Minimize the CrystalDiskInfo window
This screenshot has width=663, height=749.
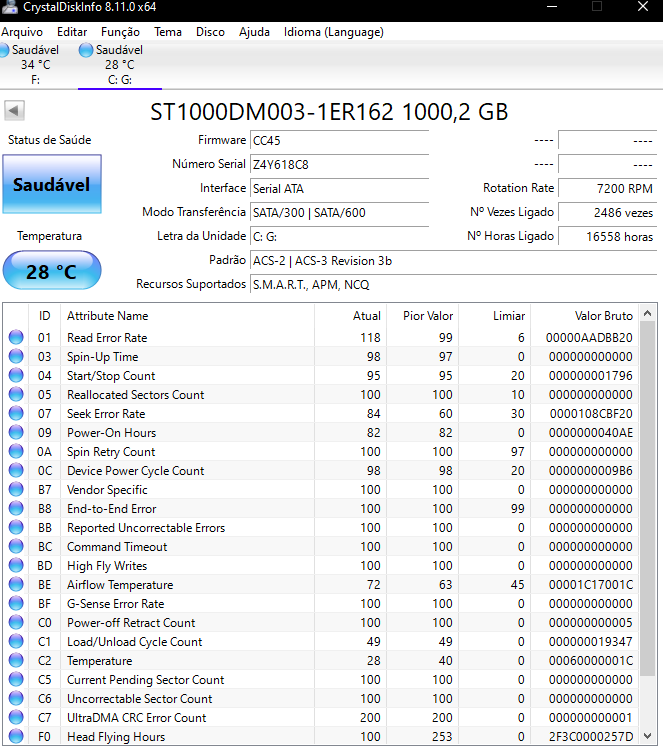click(552, 7)
